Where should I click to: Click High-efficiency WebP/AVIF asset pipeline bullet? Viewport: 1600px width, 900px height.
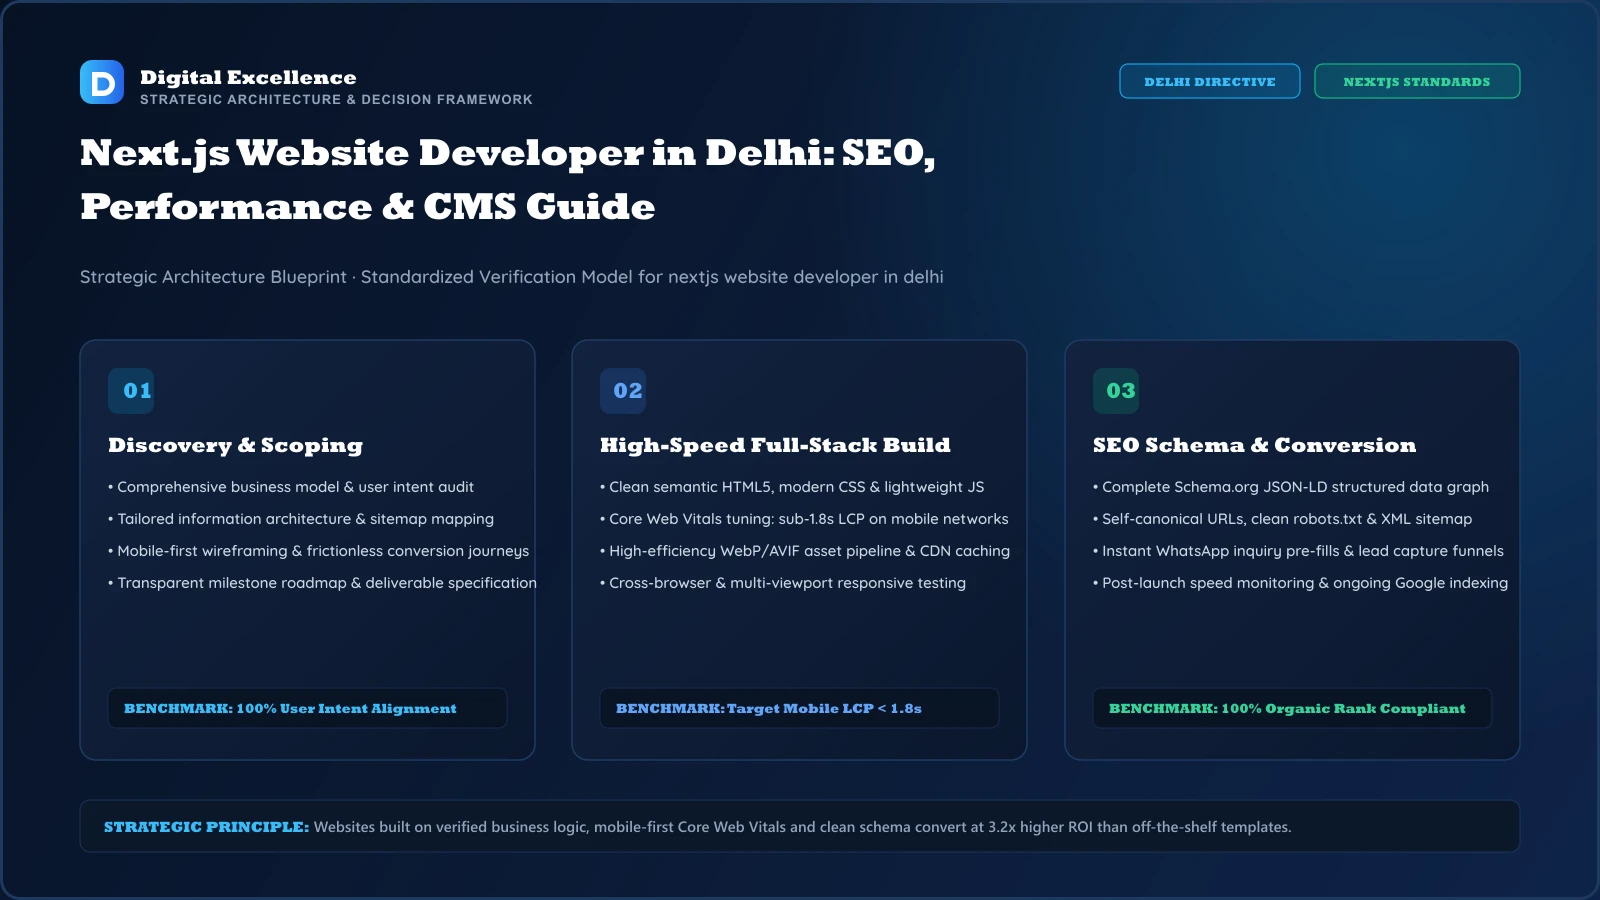[805, 551]
